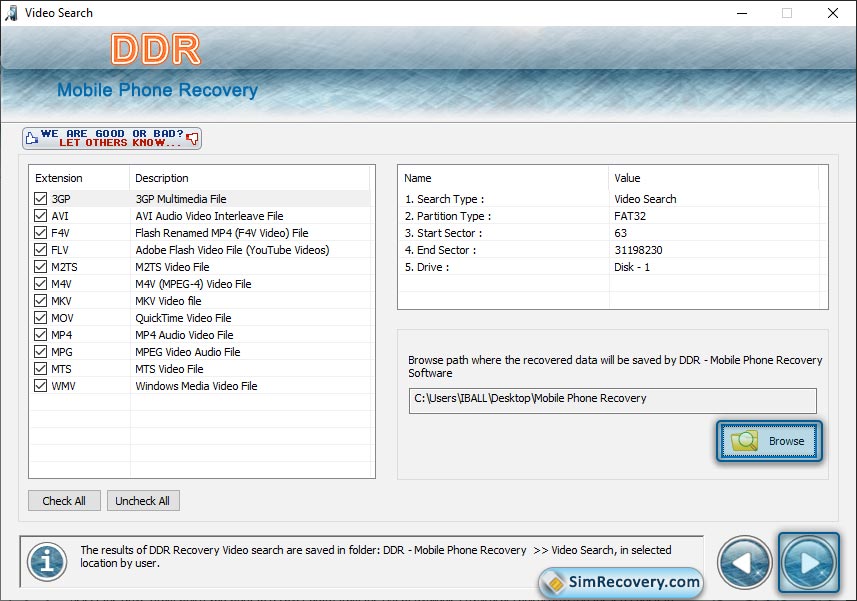This screenshot has width=857, height=601.
Task: Select 'MKV Video file' description
Action: 168,300
